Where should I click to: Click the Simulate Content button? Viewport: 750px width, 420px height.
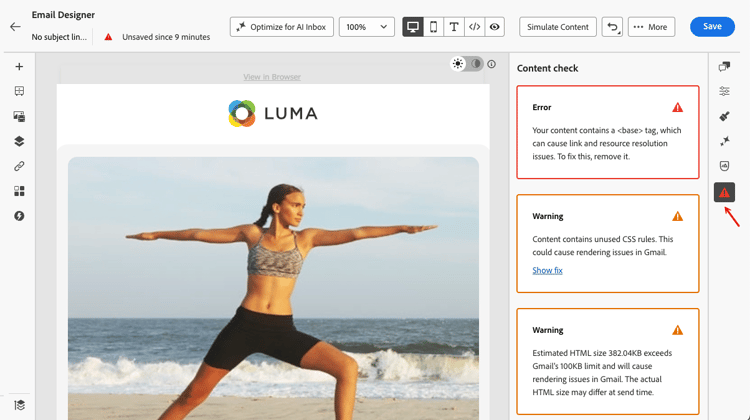point(558,27)
